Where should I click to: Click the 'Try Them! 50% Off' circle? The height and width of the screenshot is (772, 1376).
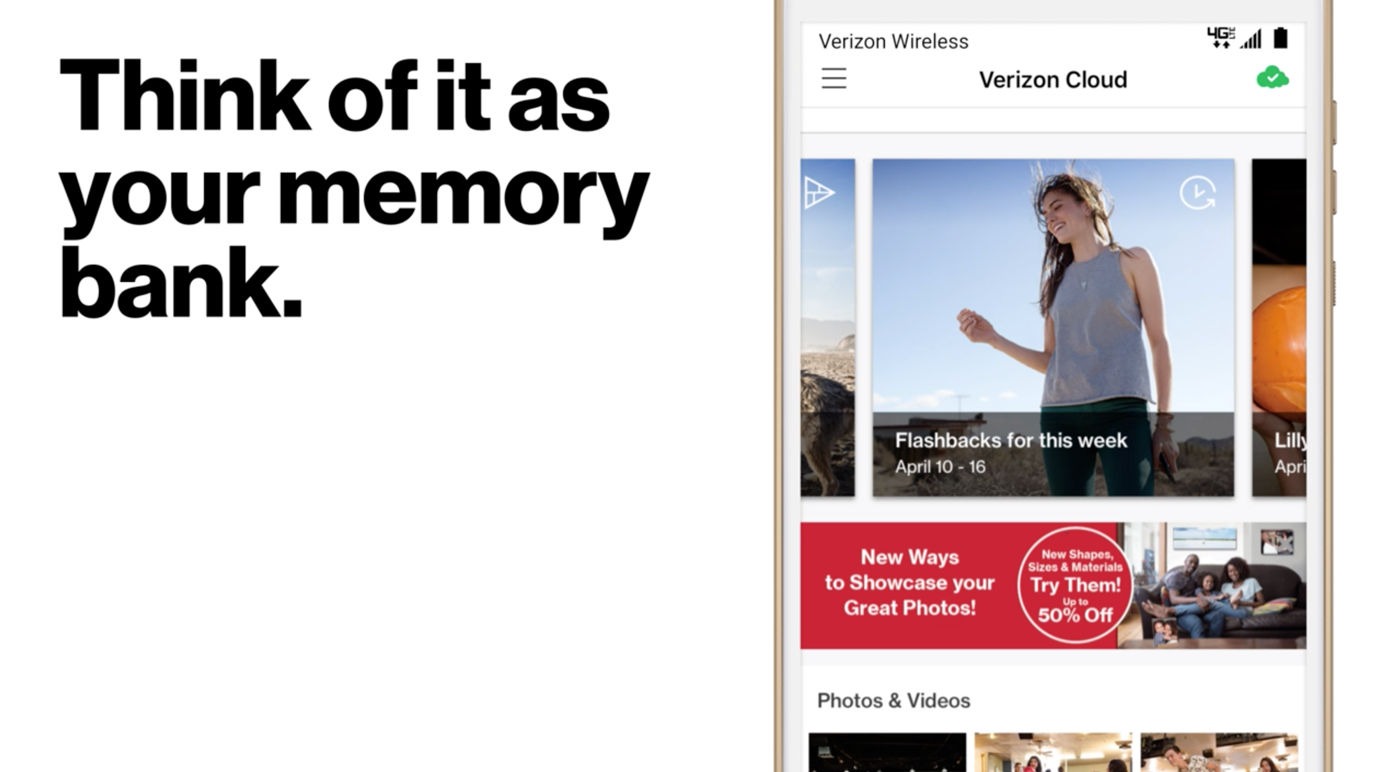1075,585
